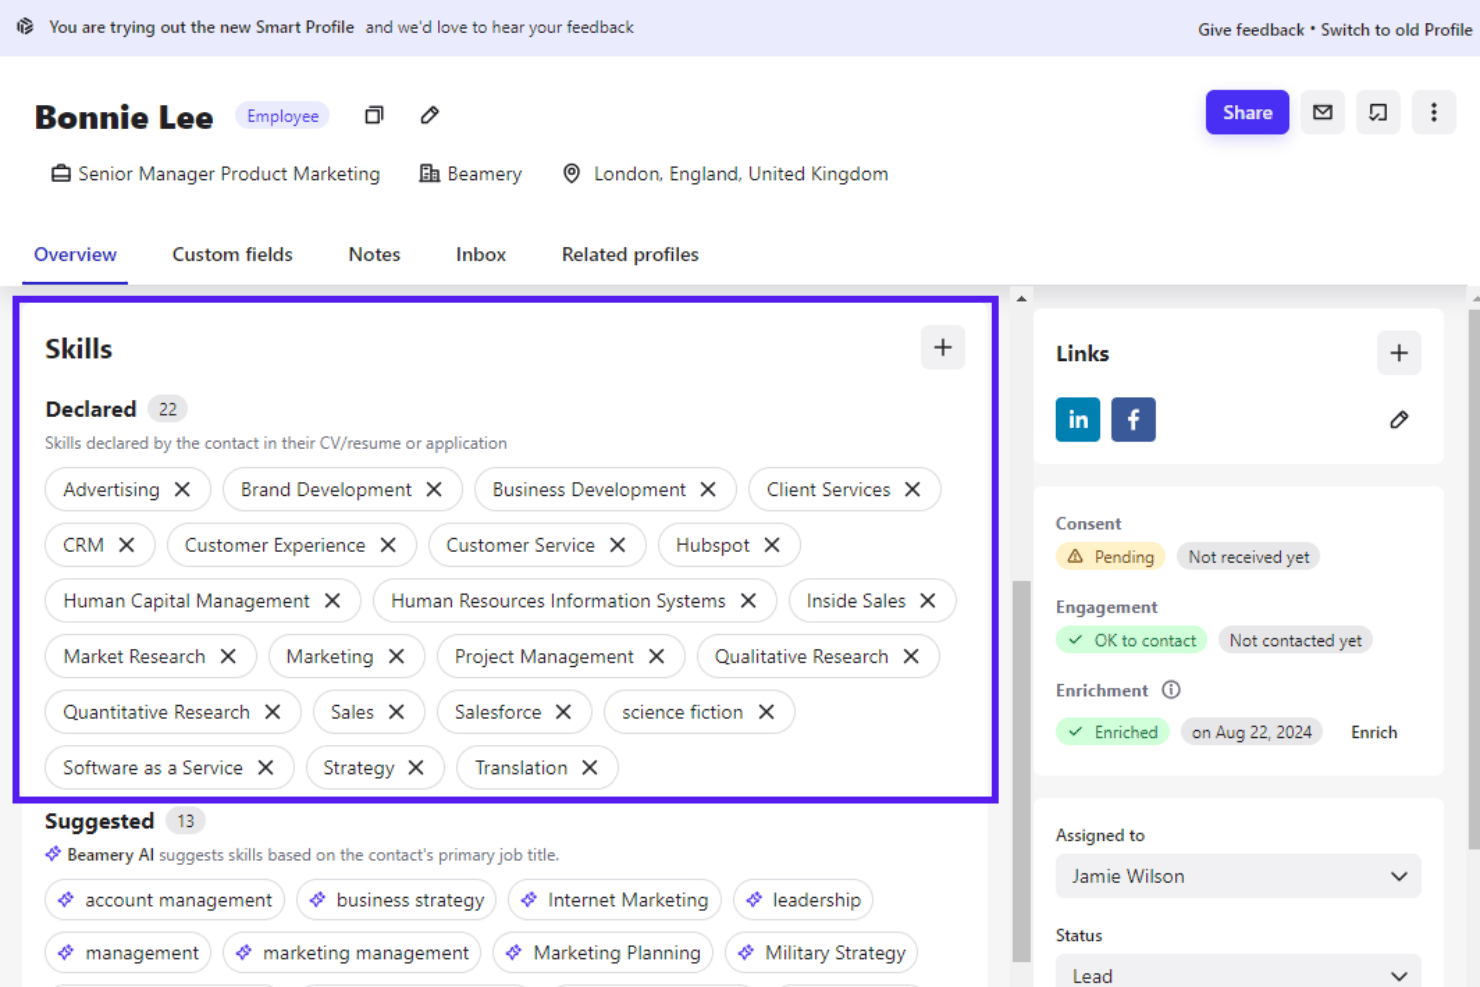Image resolution: width=1480 pixels, height=987 pixels.
Task: Remove the Translation skill
Action: (590, 767)
